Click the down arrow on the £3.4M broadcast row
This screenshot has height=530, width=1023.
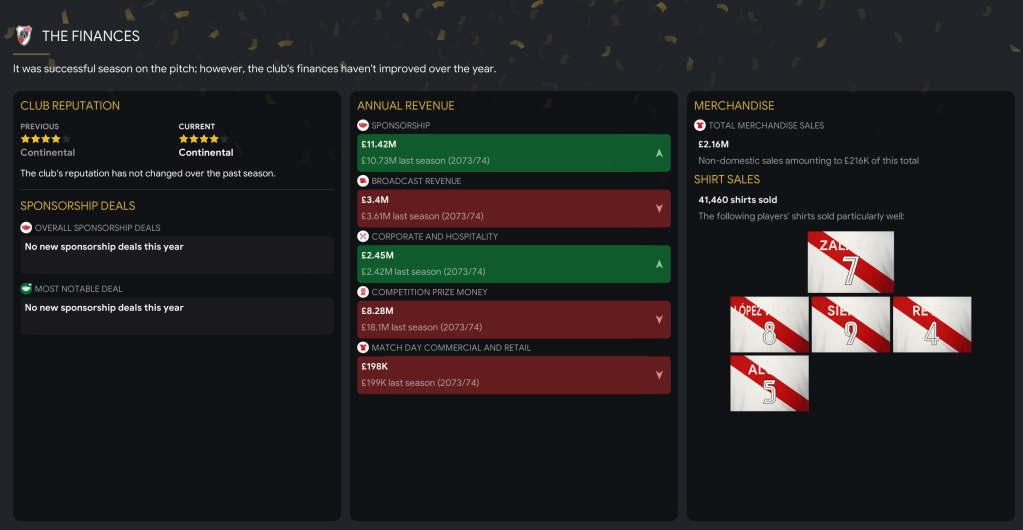(x=659, y=209)
